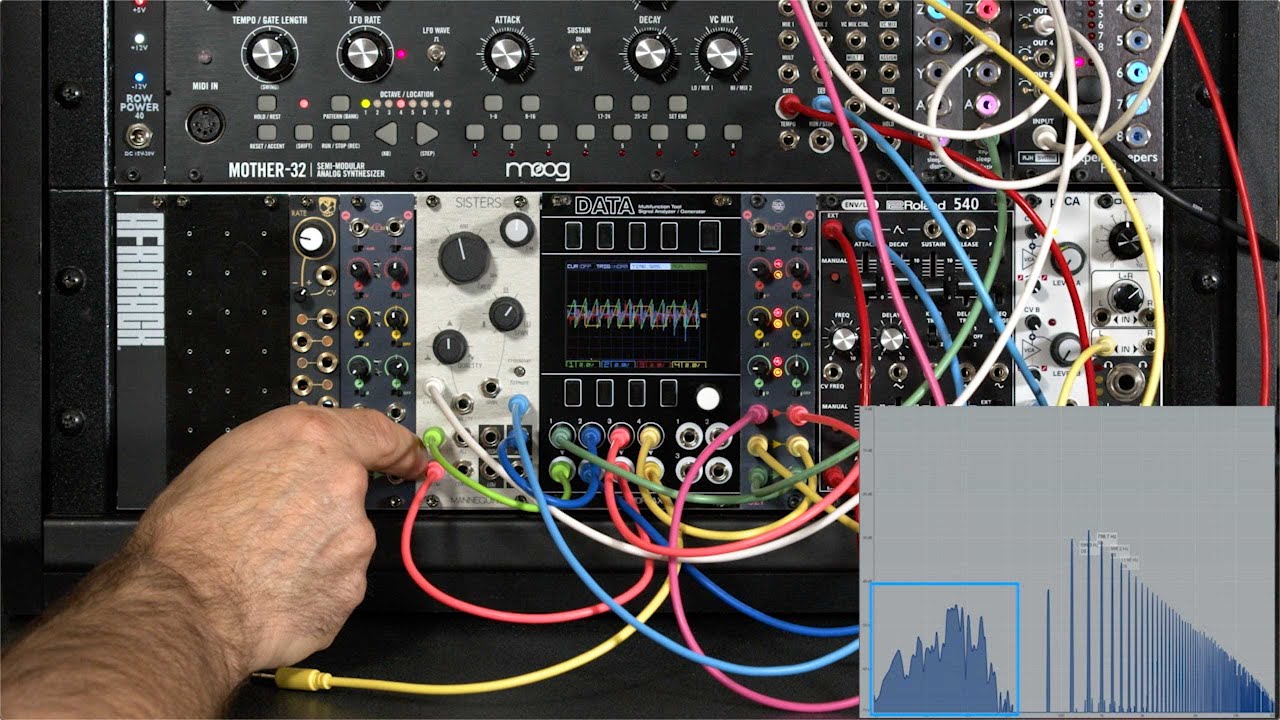Click the MIDI IN DIN socket
Viewport: 1280px width, 720px height.
(x=205, y=125)
